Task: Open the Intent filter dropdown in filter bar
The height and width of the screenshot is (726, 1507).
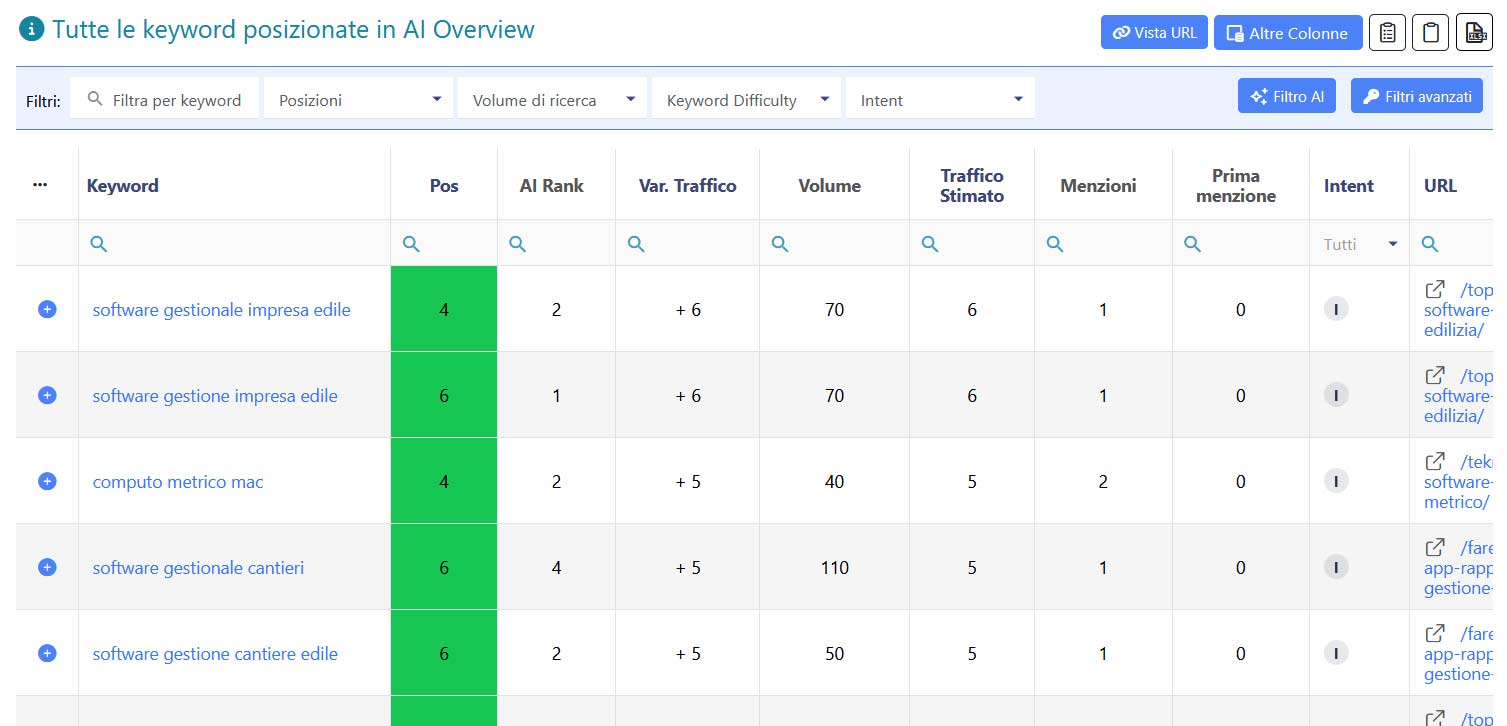Action: point(940,99)
